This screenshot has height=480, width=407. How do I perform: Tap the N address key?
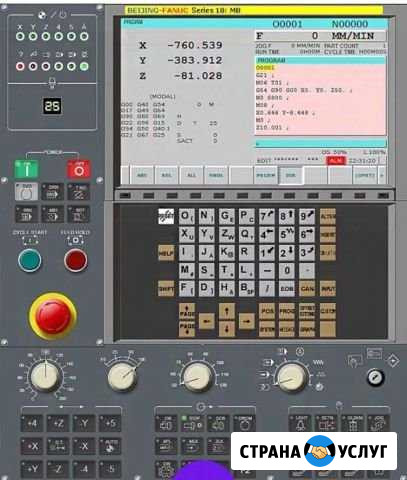click(x=206, y=216)
